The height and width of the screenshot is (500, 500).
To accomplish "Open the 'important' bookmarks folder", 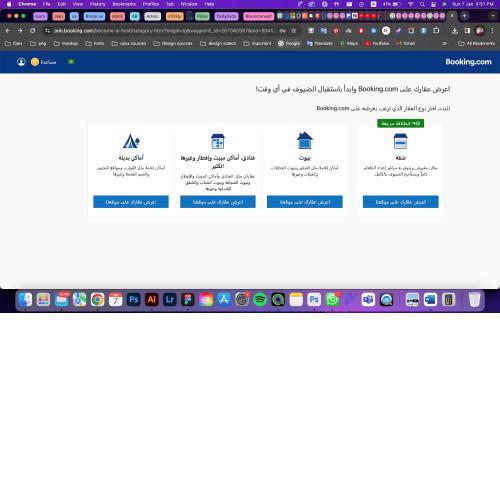I will click(257, 43).
